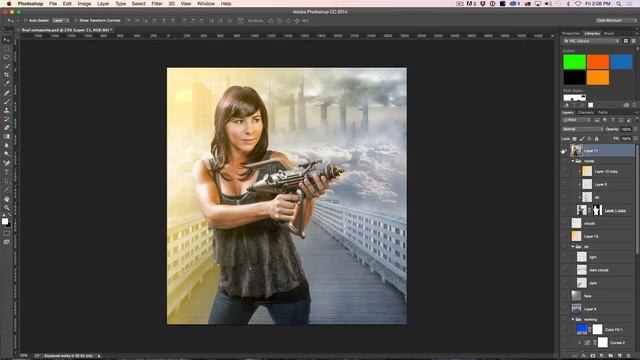Select the Rectangular Marquee tool
Viewport: 640px width, 360px height.
click(7, 49)
